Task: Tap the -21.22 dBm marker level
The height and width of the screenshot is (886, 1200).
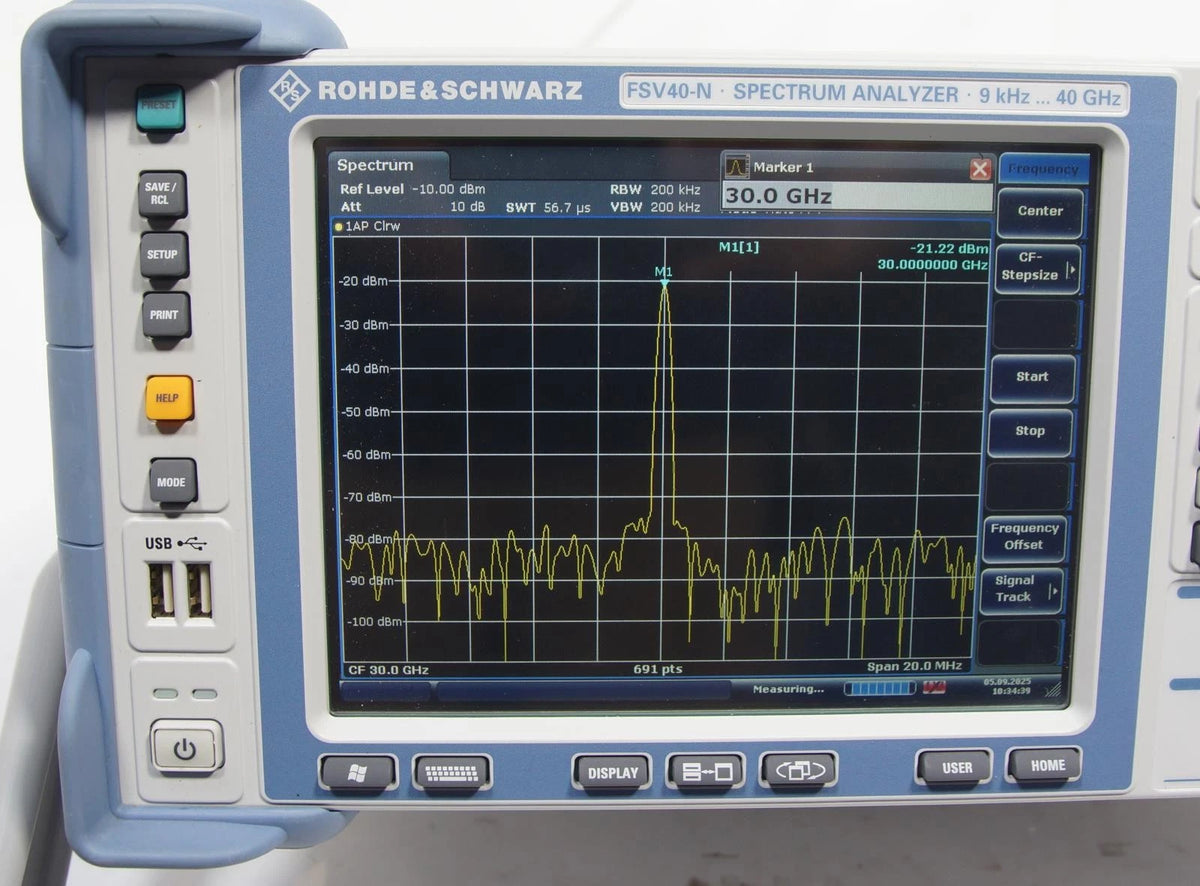Action: click(949, 249)
